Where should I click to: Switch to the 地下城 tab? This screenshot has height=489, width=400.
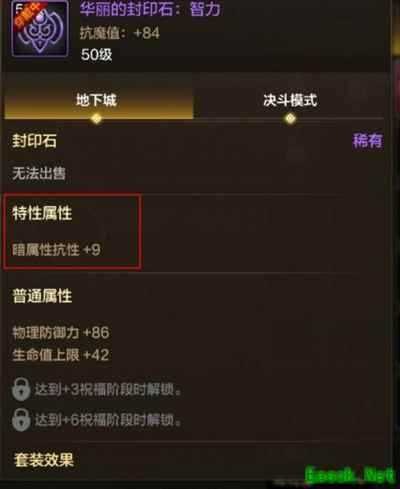coord(99,100)
